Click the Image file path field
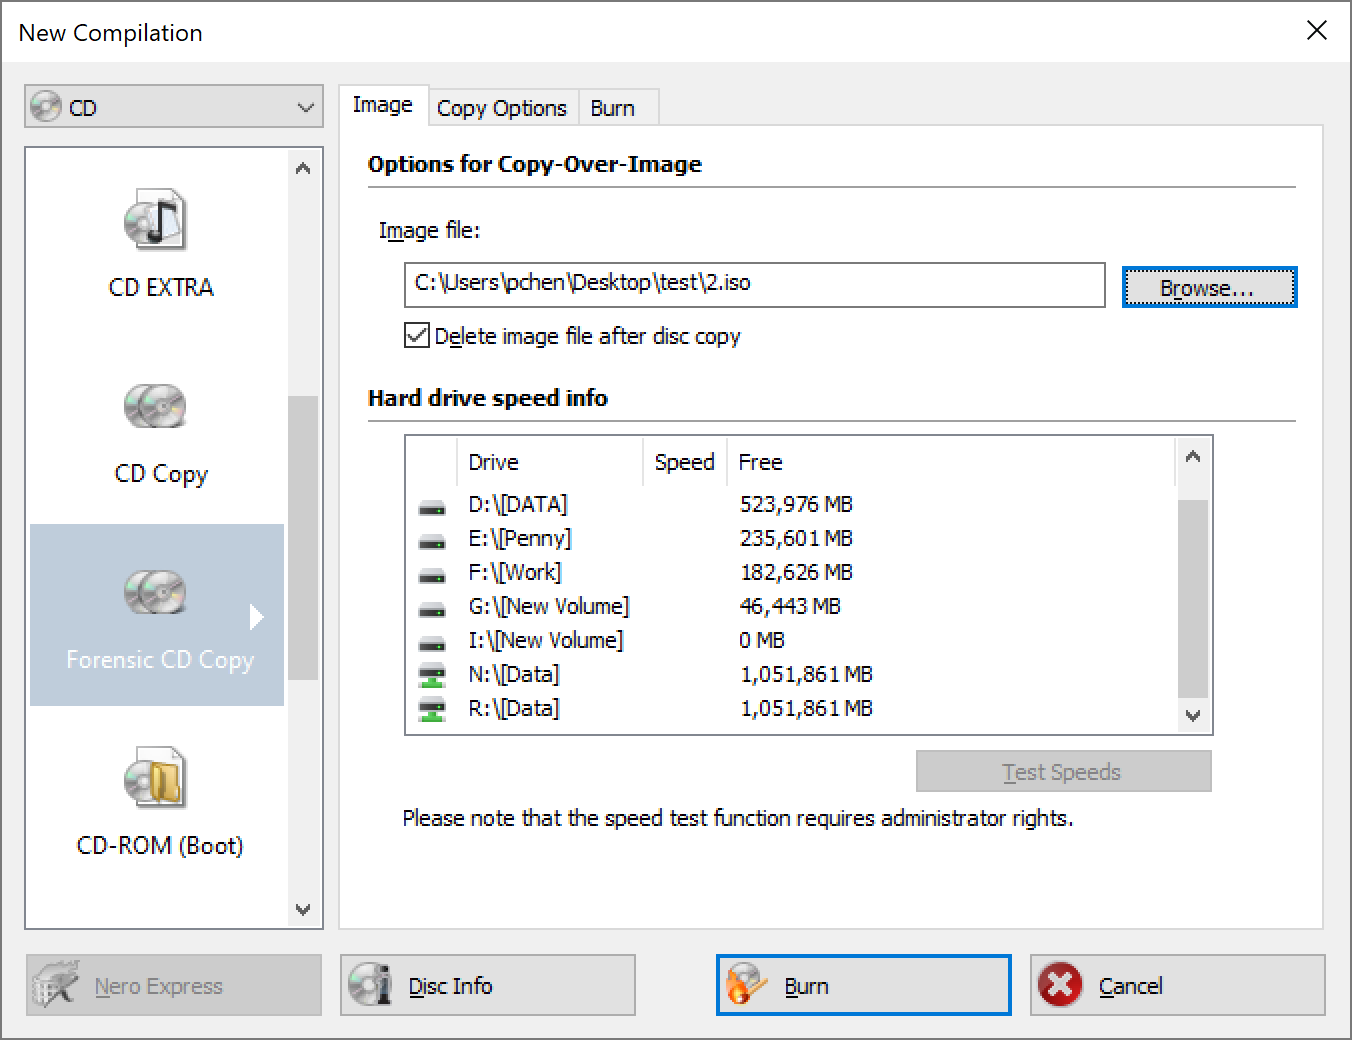Image resolution: width=1352 pixels, height=1040 pixels. pos(754,284)
